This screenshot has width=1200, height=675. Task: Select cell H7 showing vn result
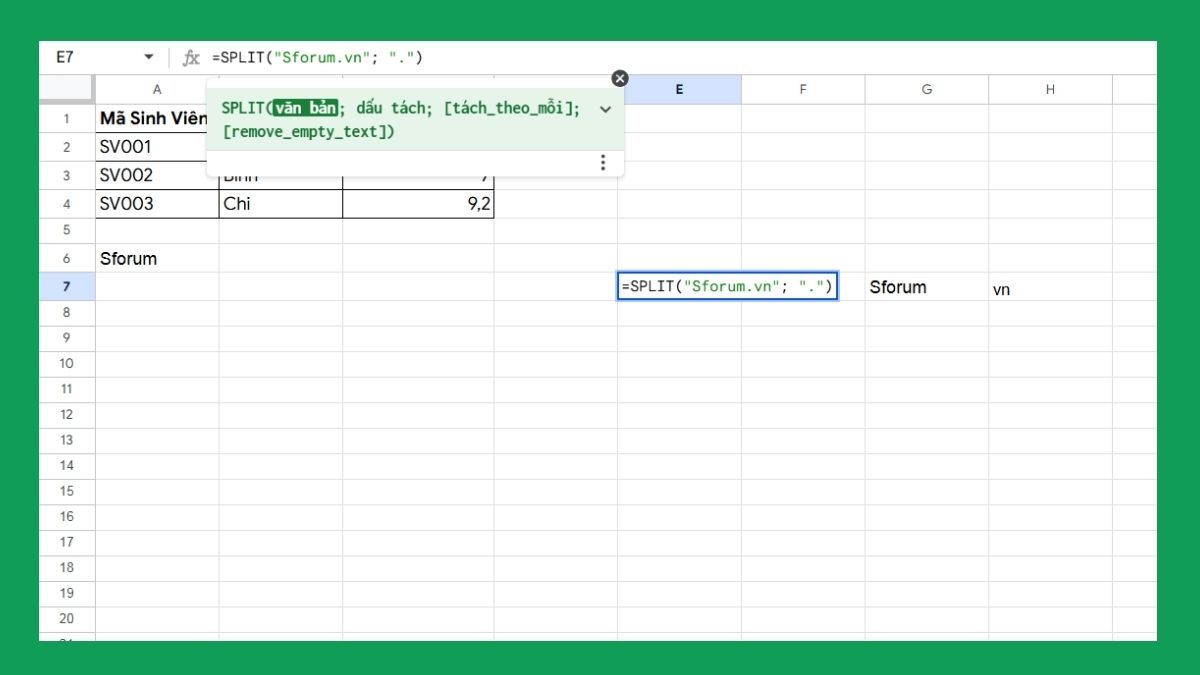[x=1050, y=287]
